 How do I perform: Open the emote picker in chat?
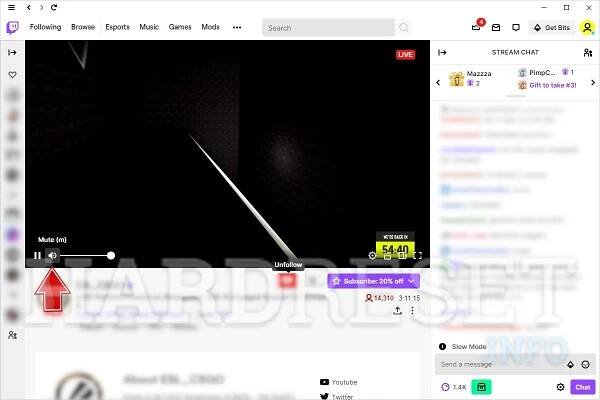pos(585,365)
